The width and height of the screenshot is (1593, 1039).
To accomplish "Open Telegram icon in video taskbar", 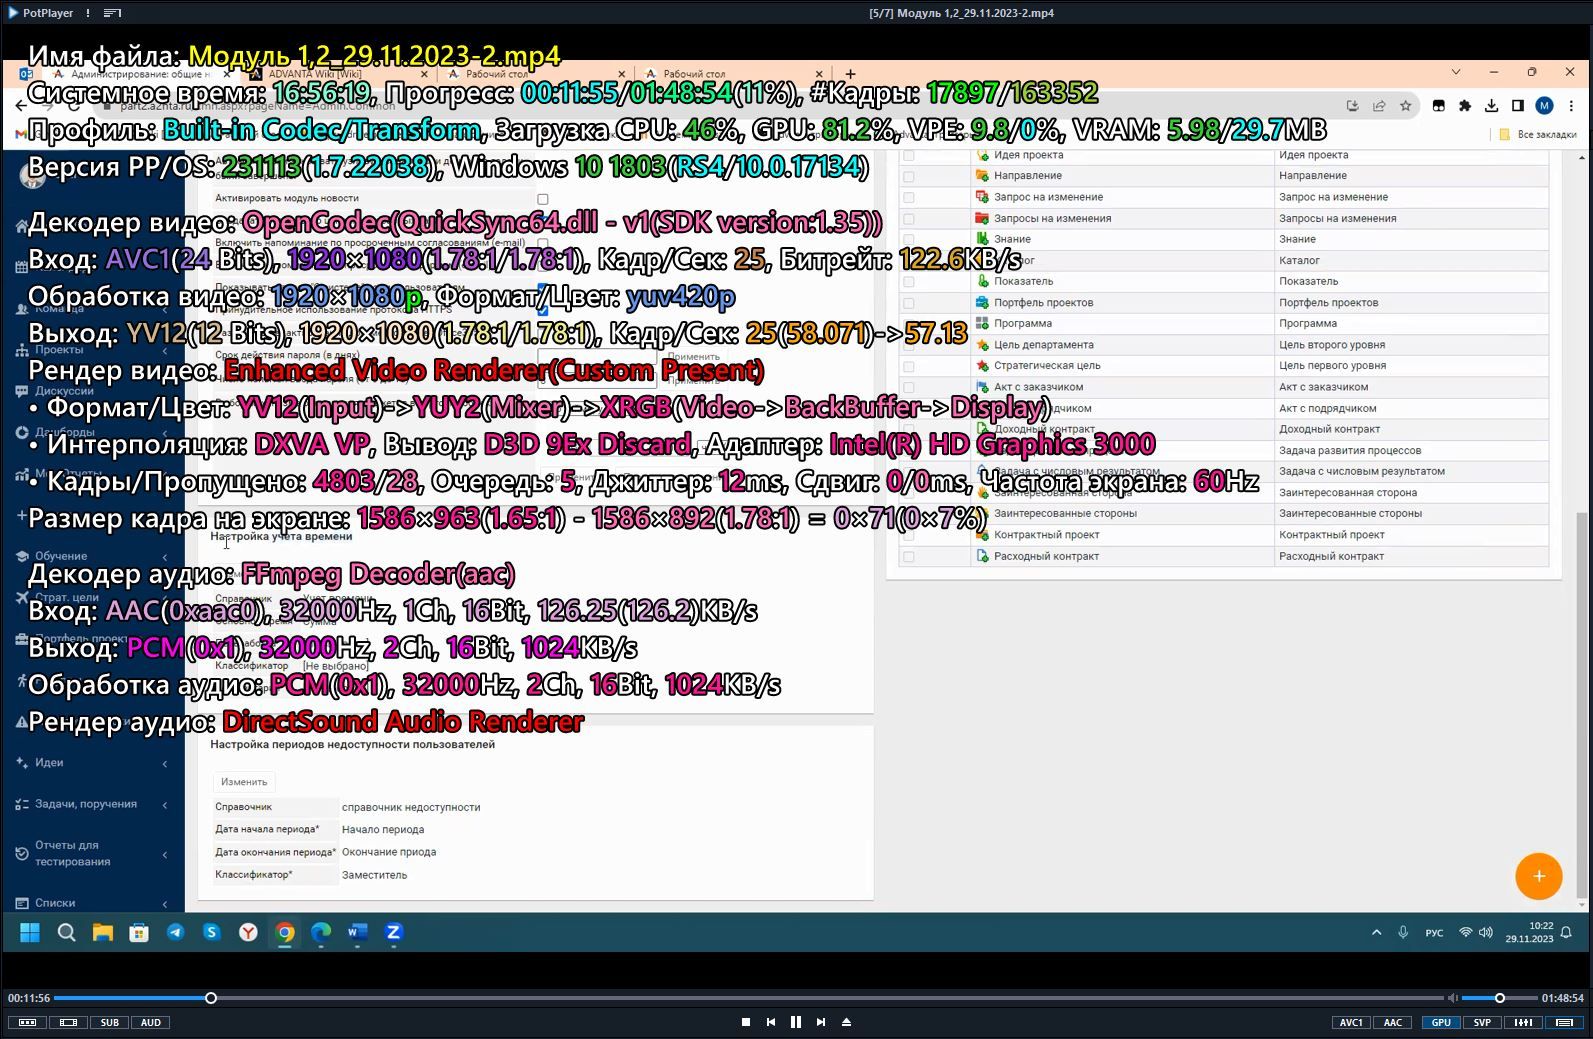I will click(x=175, y=932).
